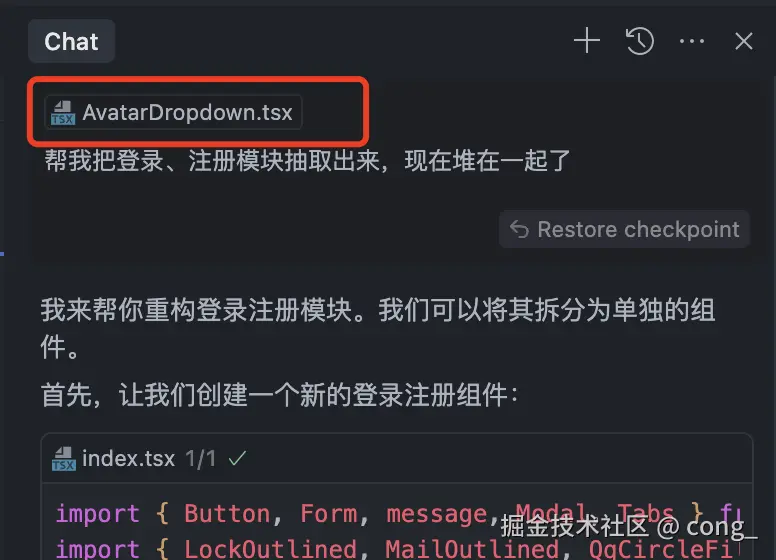Click the paragraph starting 首先，让我们创建
Screen dimensions: 776x560
(280, 395)
